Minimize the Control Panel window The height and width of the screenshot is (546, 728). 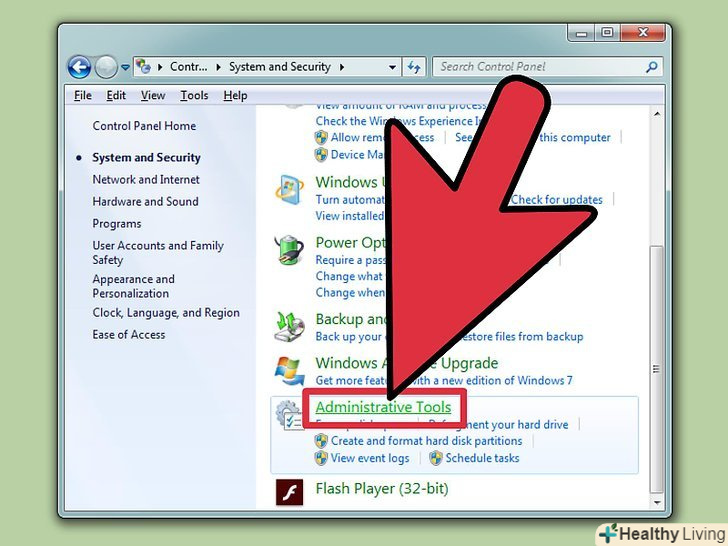[x=581, y=33]
